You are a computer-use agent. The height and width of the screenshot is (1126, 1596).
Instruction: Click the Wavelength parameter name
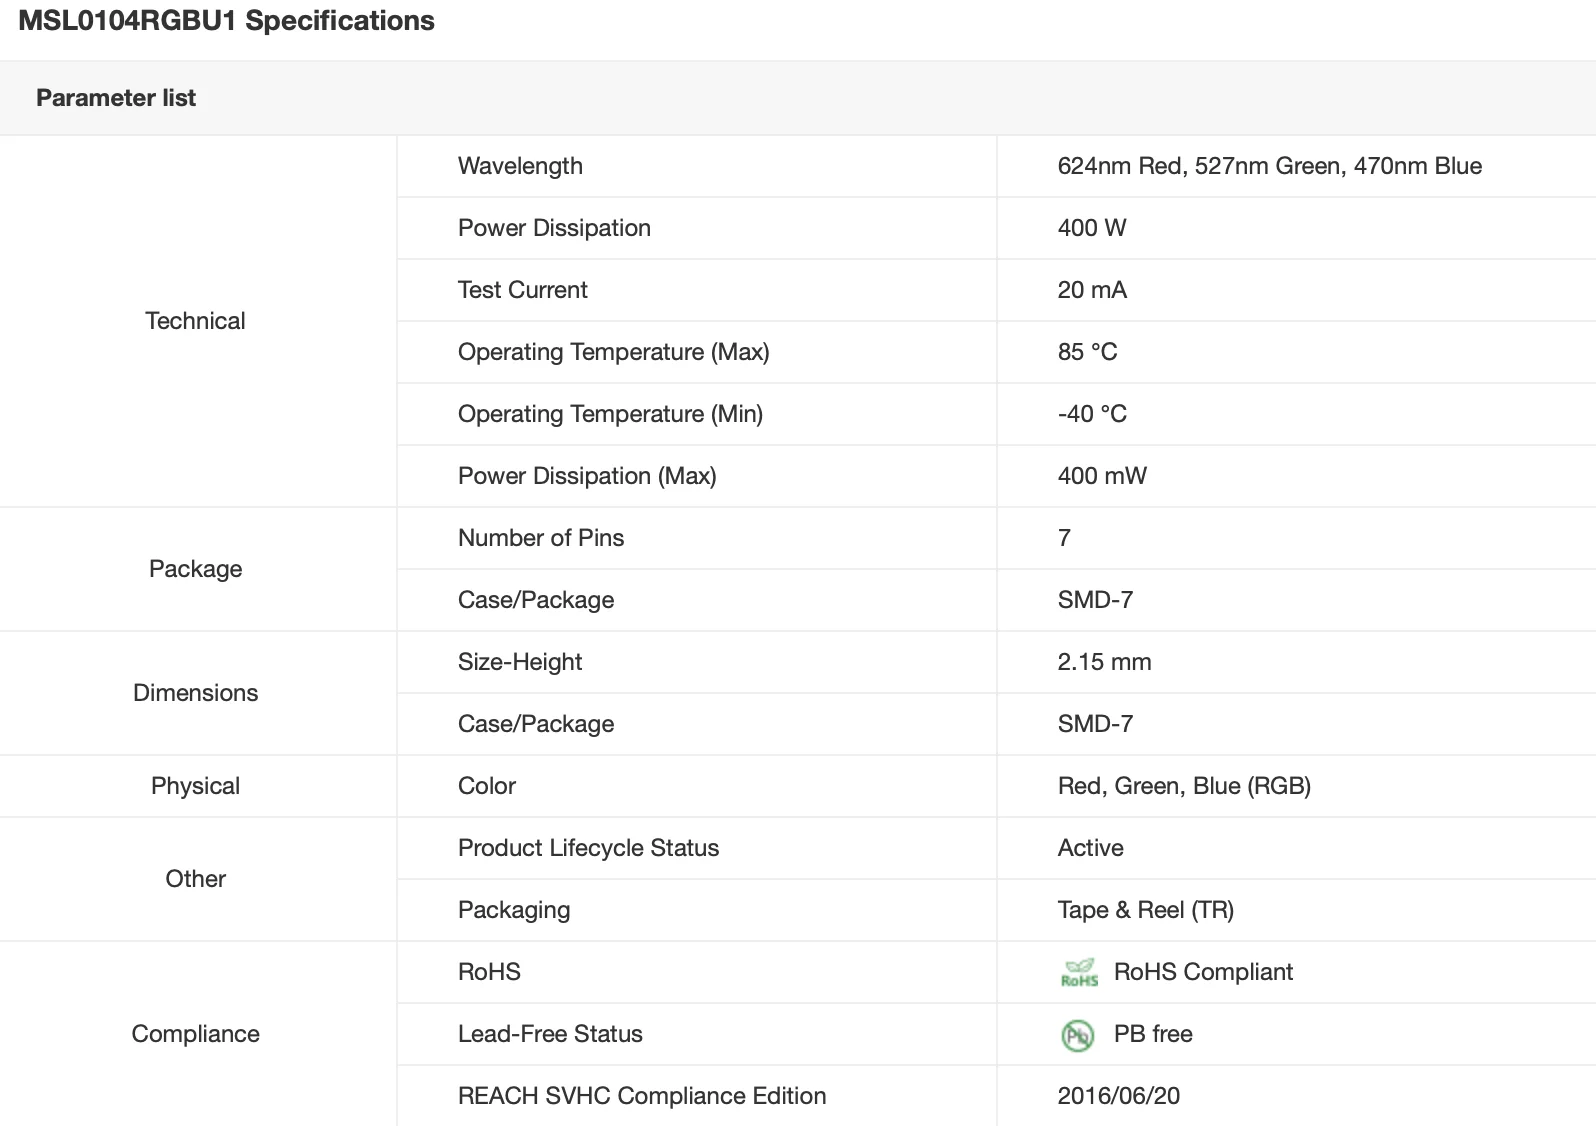pos(520,166)
